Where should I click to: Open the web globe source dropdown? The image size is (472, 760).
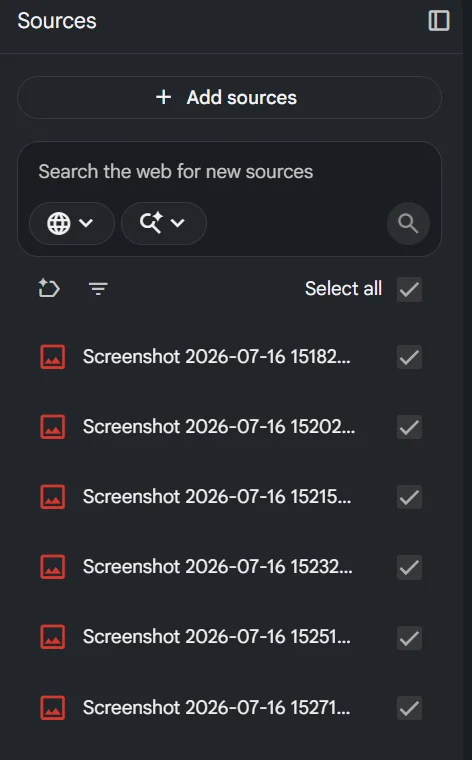(x=72, y=223)
